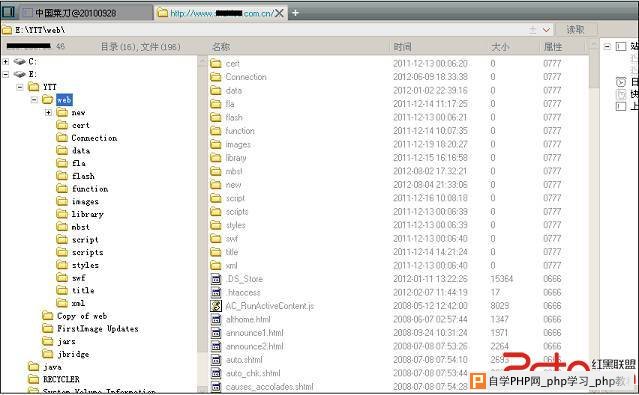Collapse the E: drive node
639x395 pixels.
point(6,74)
